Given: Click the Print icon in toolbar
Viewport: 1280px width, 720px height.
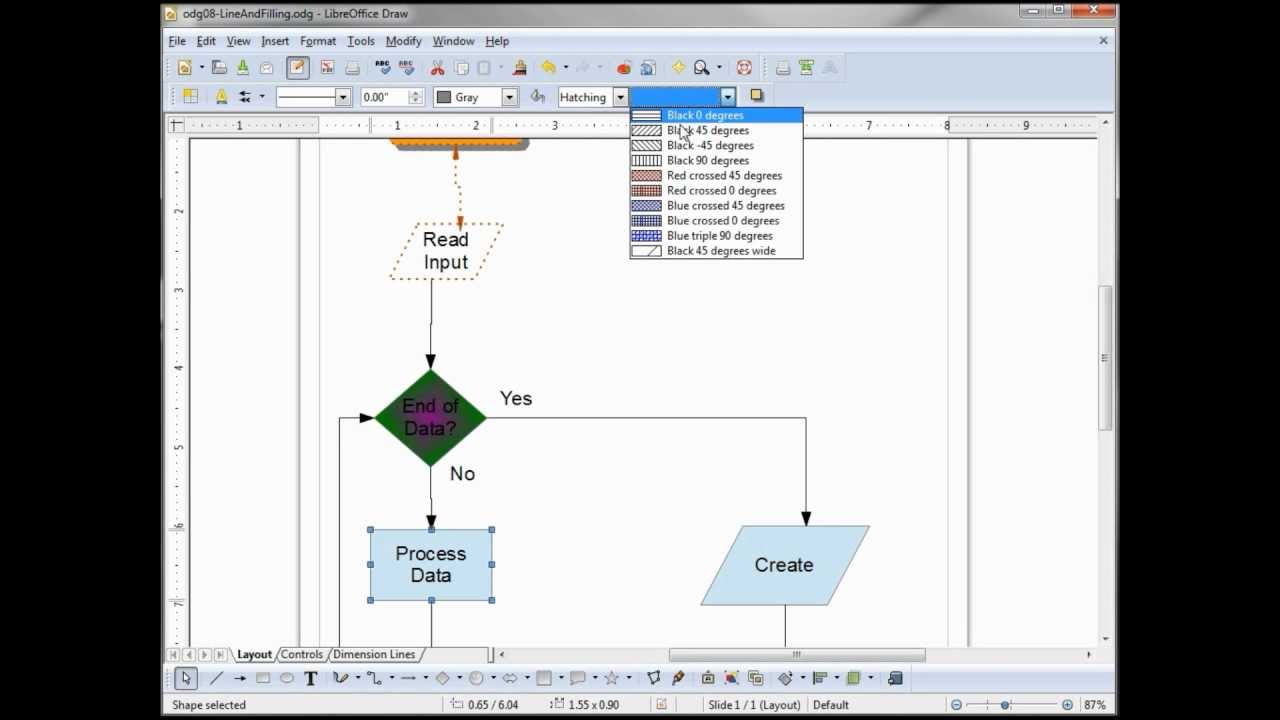Looking at the screenshot, I should 352,68.
